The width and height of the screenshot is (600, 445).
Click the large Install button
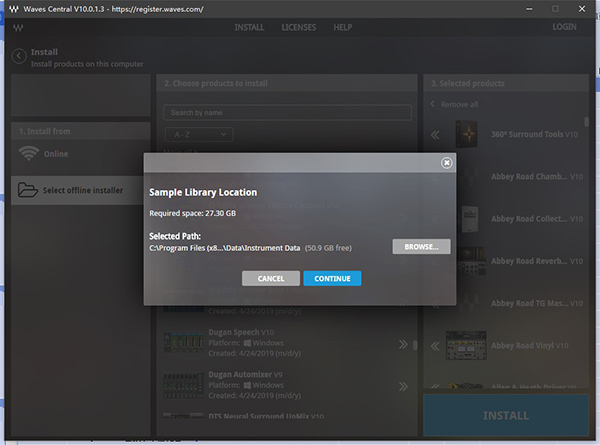pyautogui.click(x=506, y=416)
